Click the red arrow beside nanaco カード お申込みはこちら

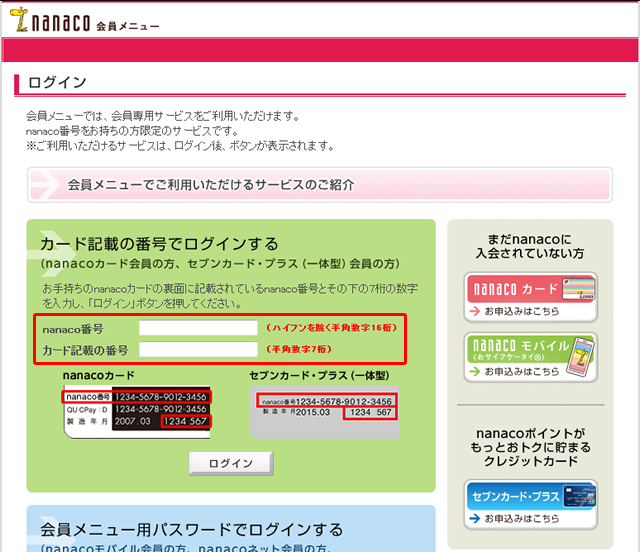pyautogui.click(x=475, y=312)
